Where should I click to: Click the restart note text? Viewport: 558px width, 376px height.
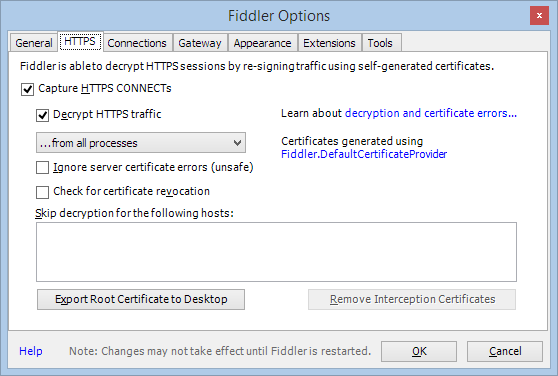coord(220,351)
